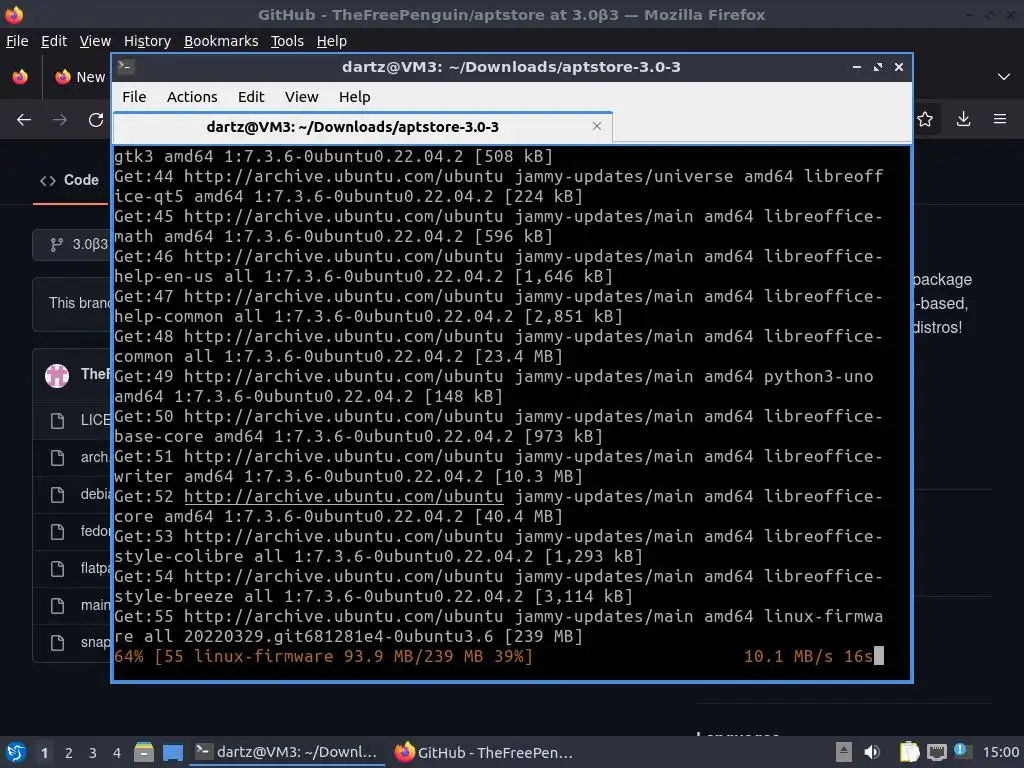Go back in Firefox

click(24, 120)
